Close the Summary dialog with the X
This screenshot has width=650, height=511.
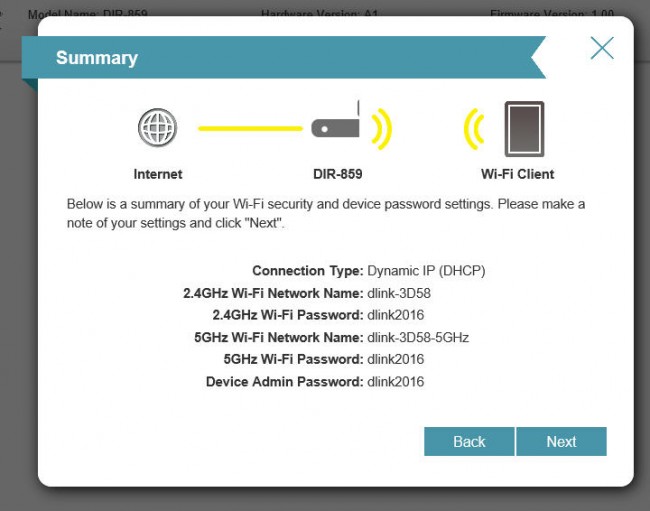602,48
